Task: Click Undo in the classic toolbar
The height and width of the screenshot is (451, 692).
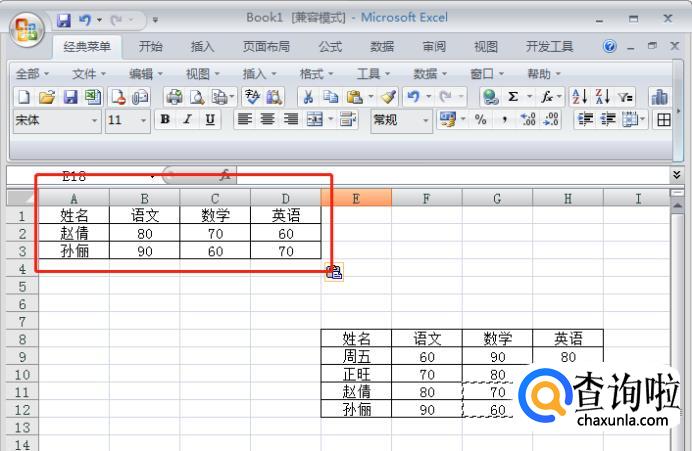Action: point(414,97)
